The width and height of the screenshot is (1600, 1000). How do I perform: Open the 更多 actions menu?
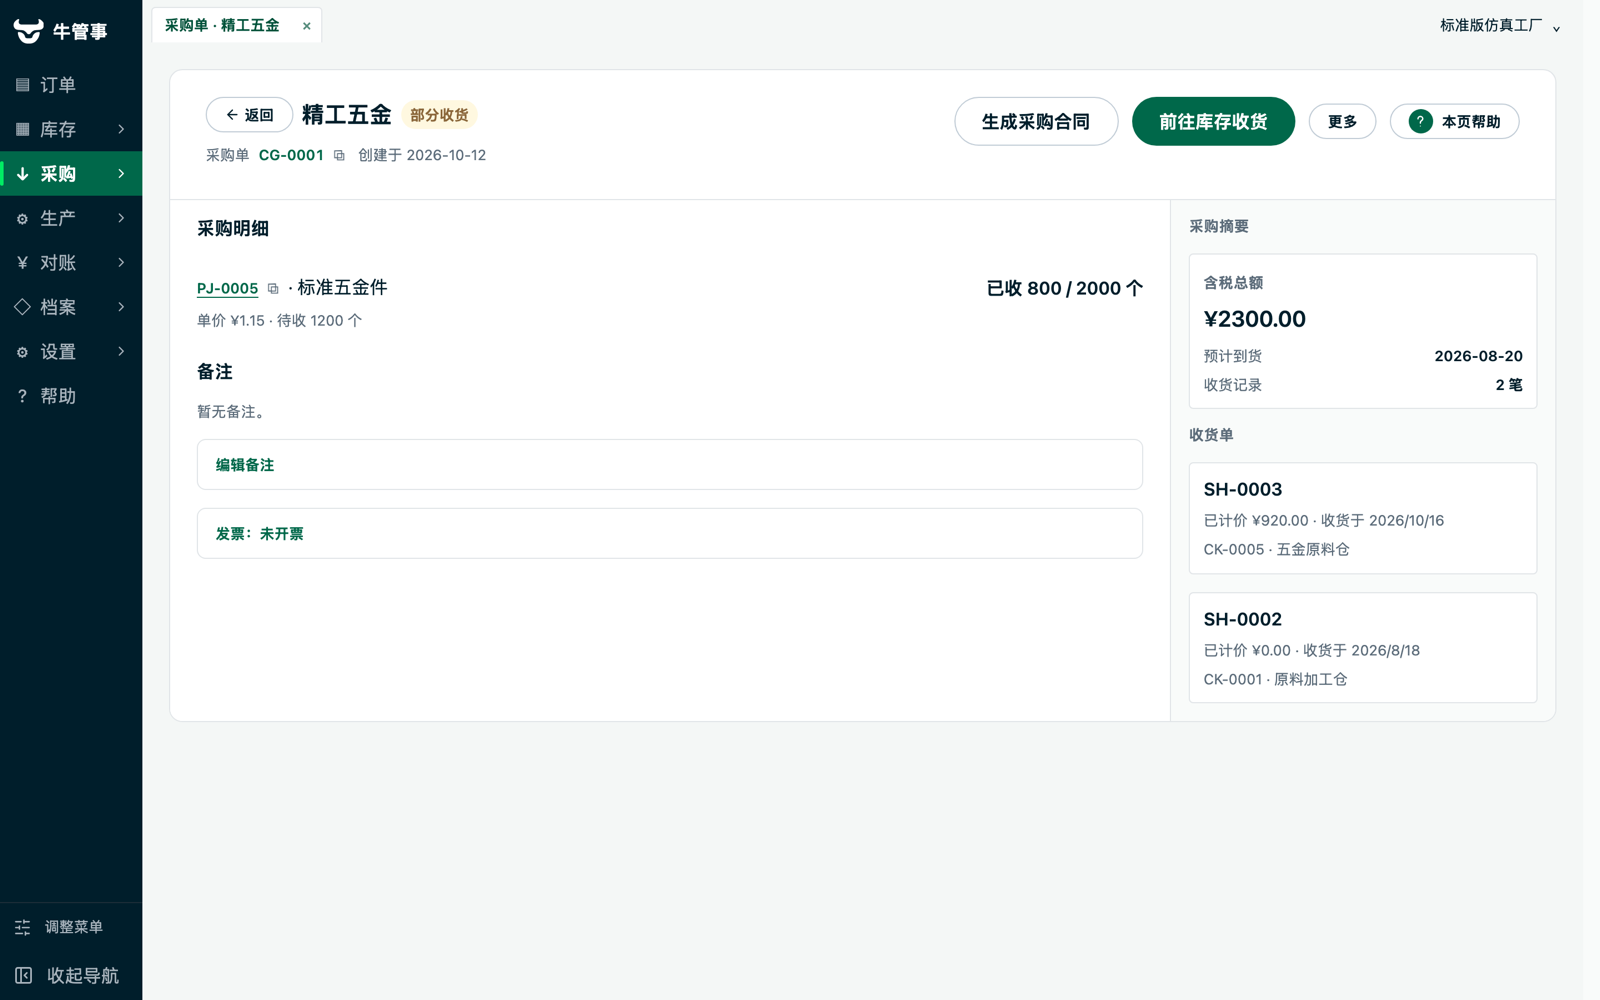click(1342, 121)
